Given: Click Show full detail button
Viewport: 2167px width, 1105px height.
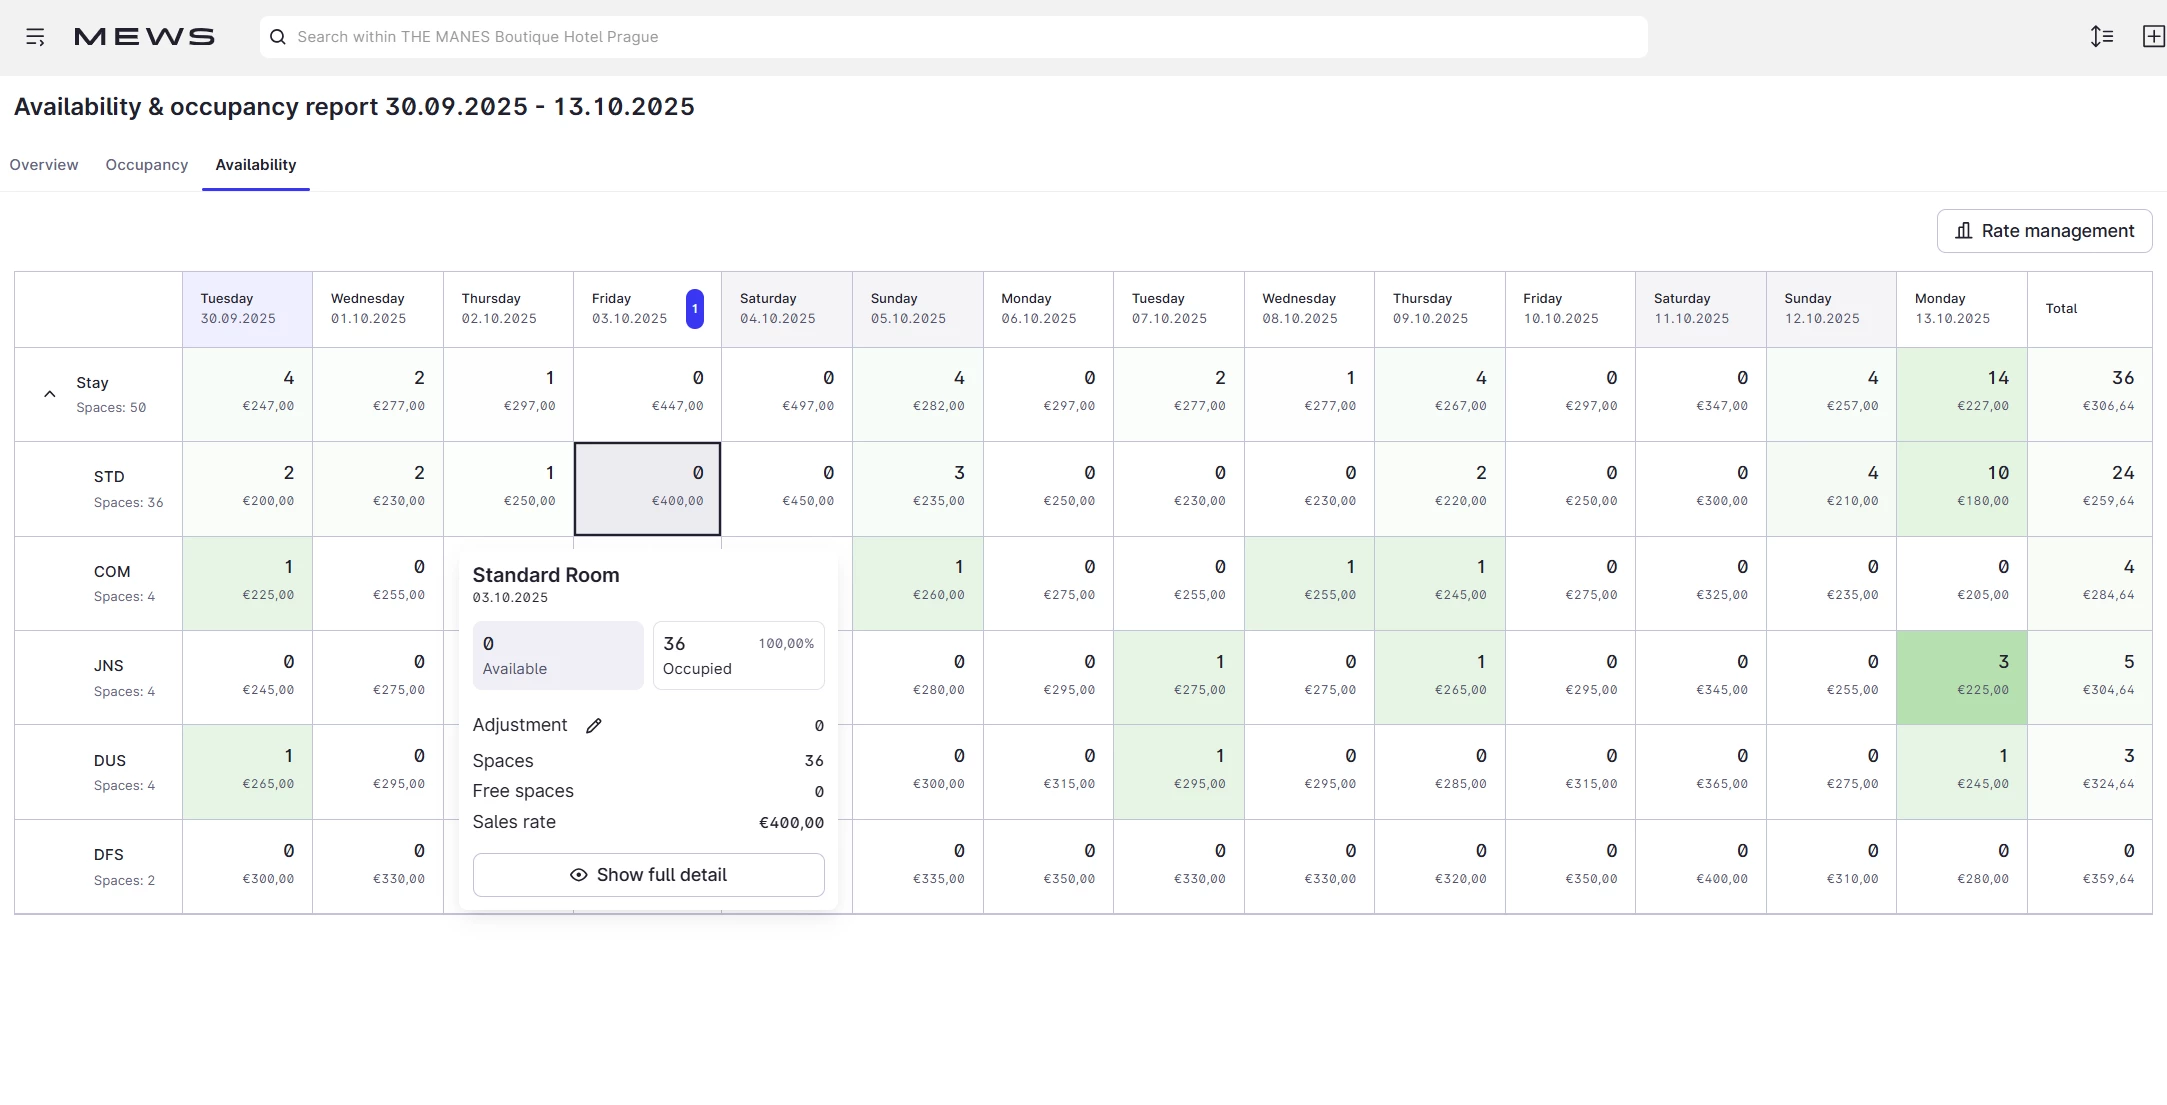Looking at the screenshot, I should pos(648,875).
